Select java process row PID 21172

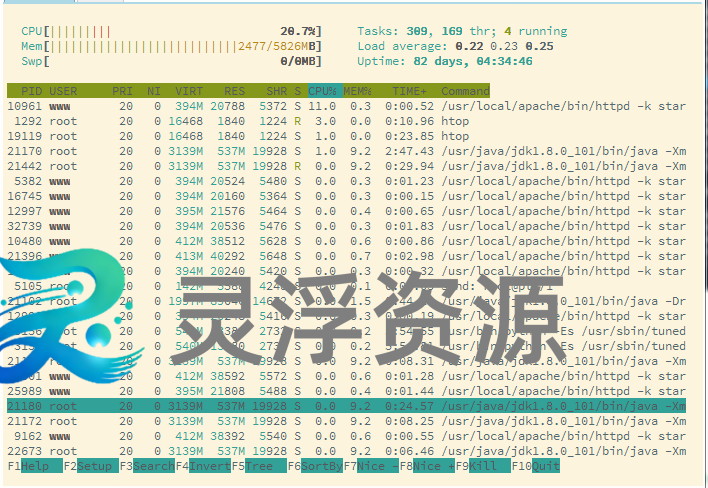click(346, 421)
